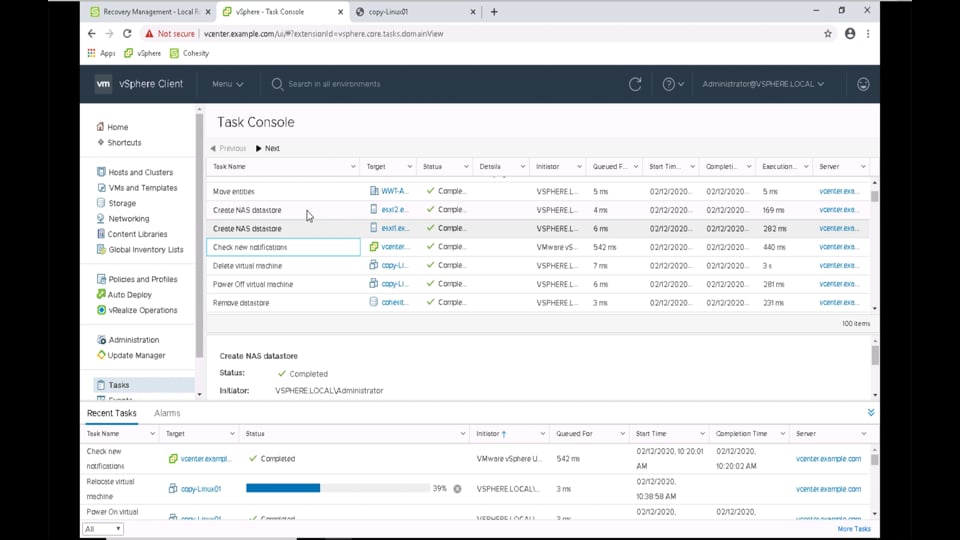The width and height of the screenshot is (960, 540).
Task: Open vRealize Operations
Action: pyautogui.click(x=137, y=310)
